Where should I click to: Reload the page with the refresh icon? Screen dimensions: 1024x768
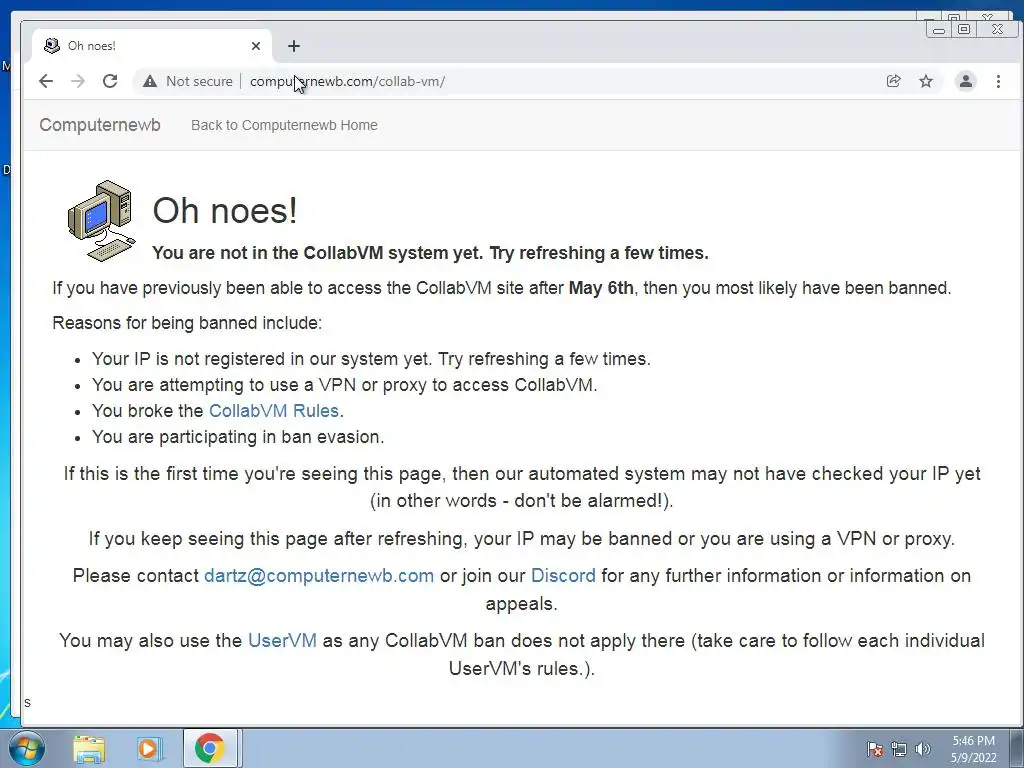(110, 81)
